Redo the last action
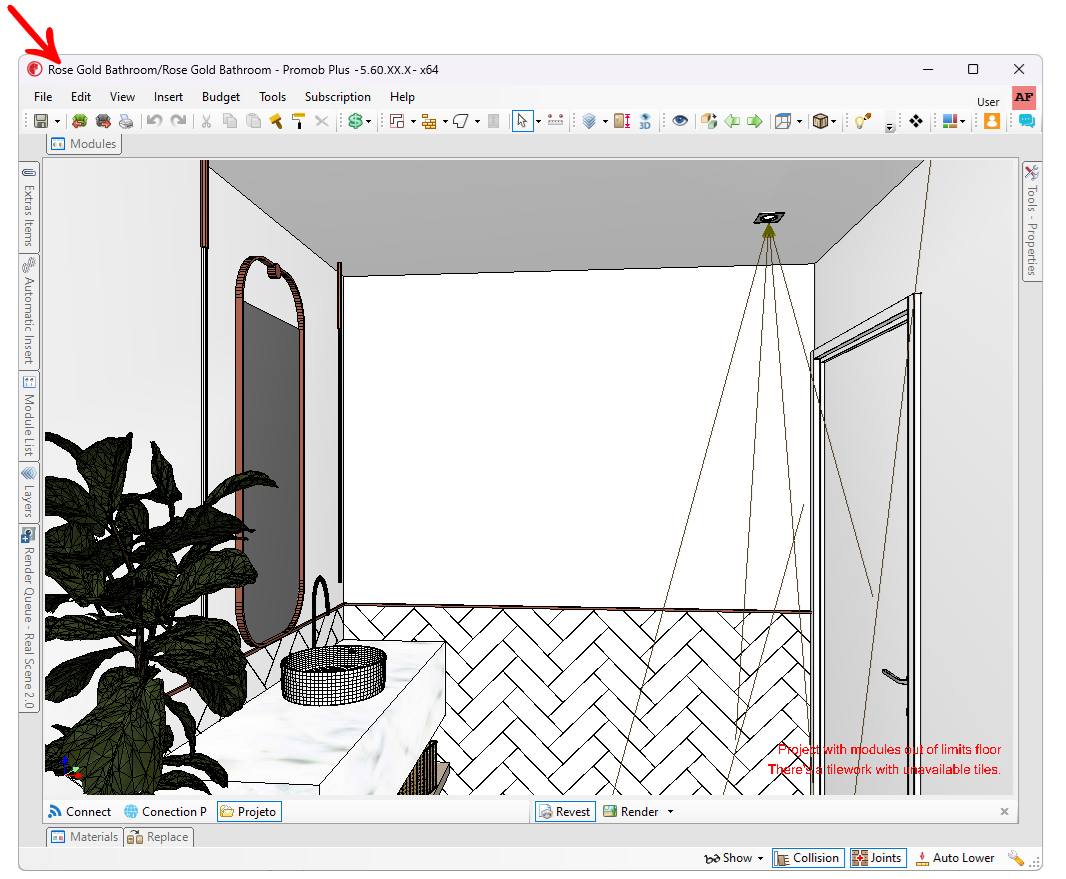Image resolution: width=1066 pixels, height=879 pixels. (x=178, y=121)
